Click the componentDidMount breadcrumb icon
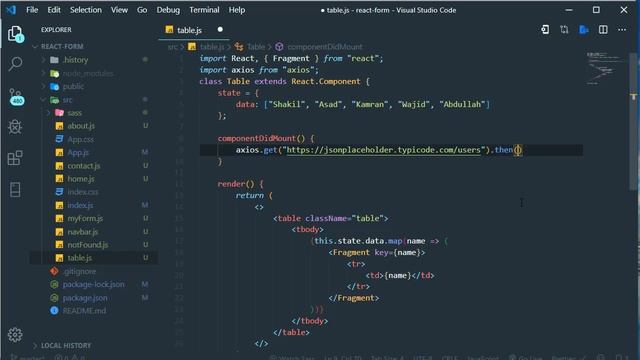 pos(279,47)
